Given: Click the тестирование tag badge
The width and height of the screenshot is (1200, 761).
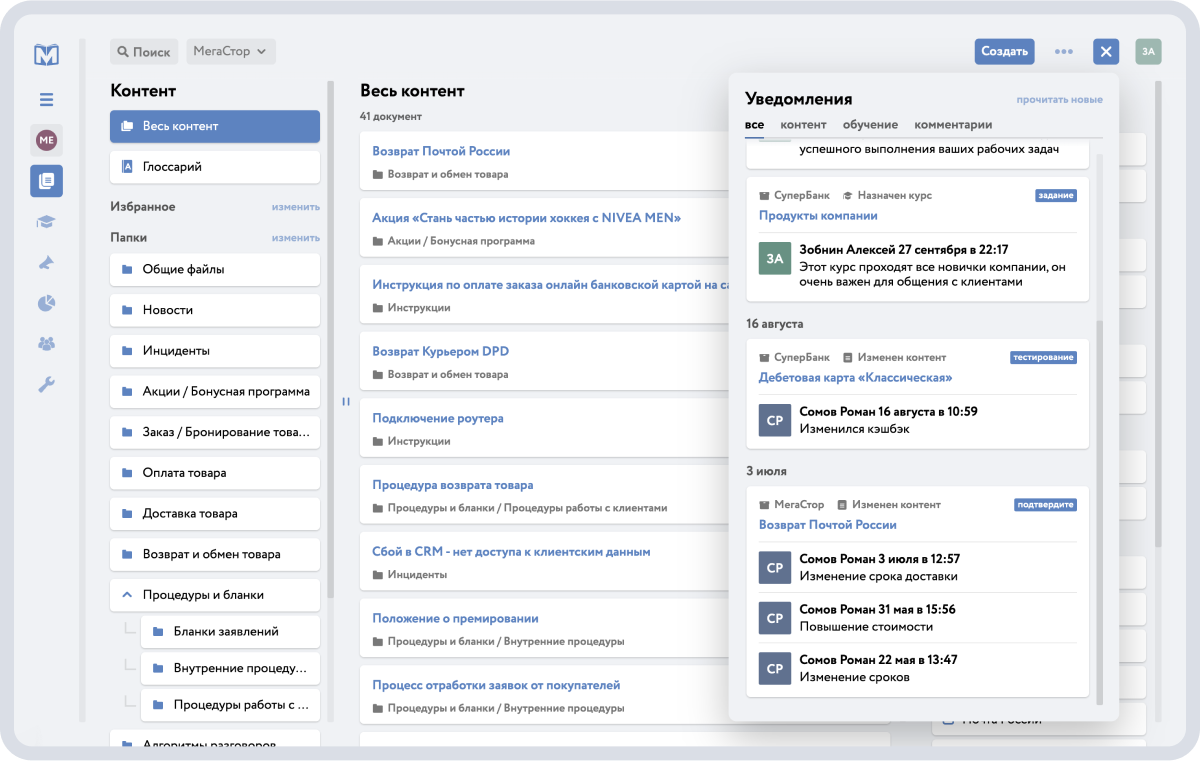Looking at the screenshot, I should click(1043, 357).
